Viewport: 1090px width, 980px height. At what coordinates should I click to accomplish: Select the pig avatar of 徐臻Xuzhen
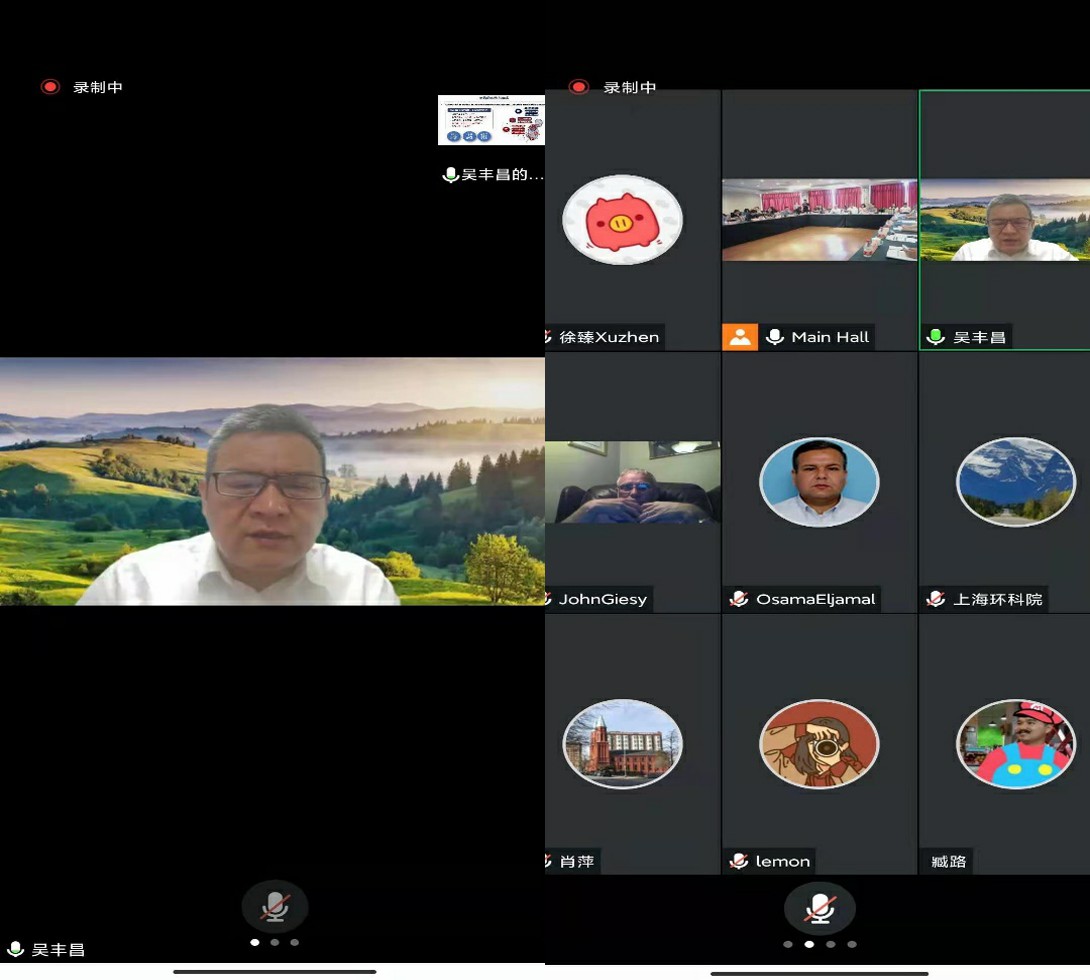click(x=622, y=220)
